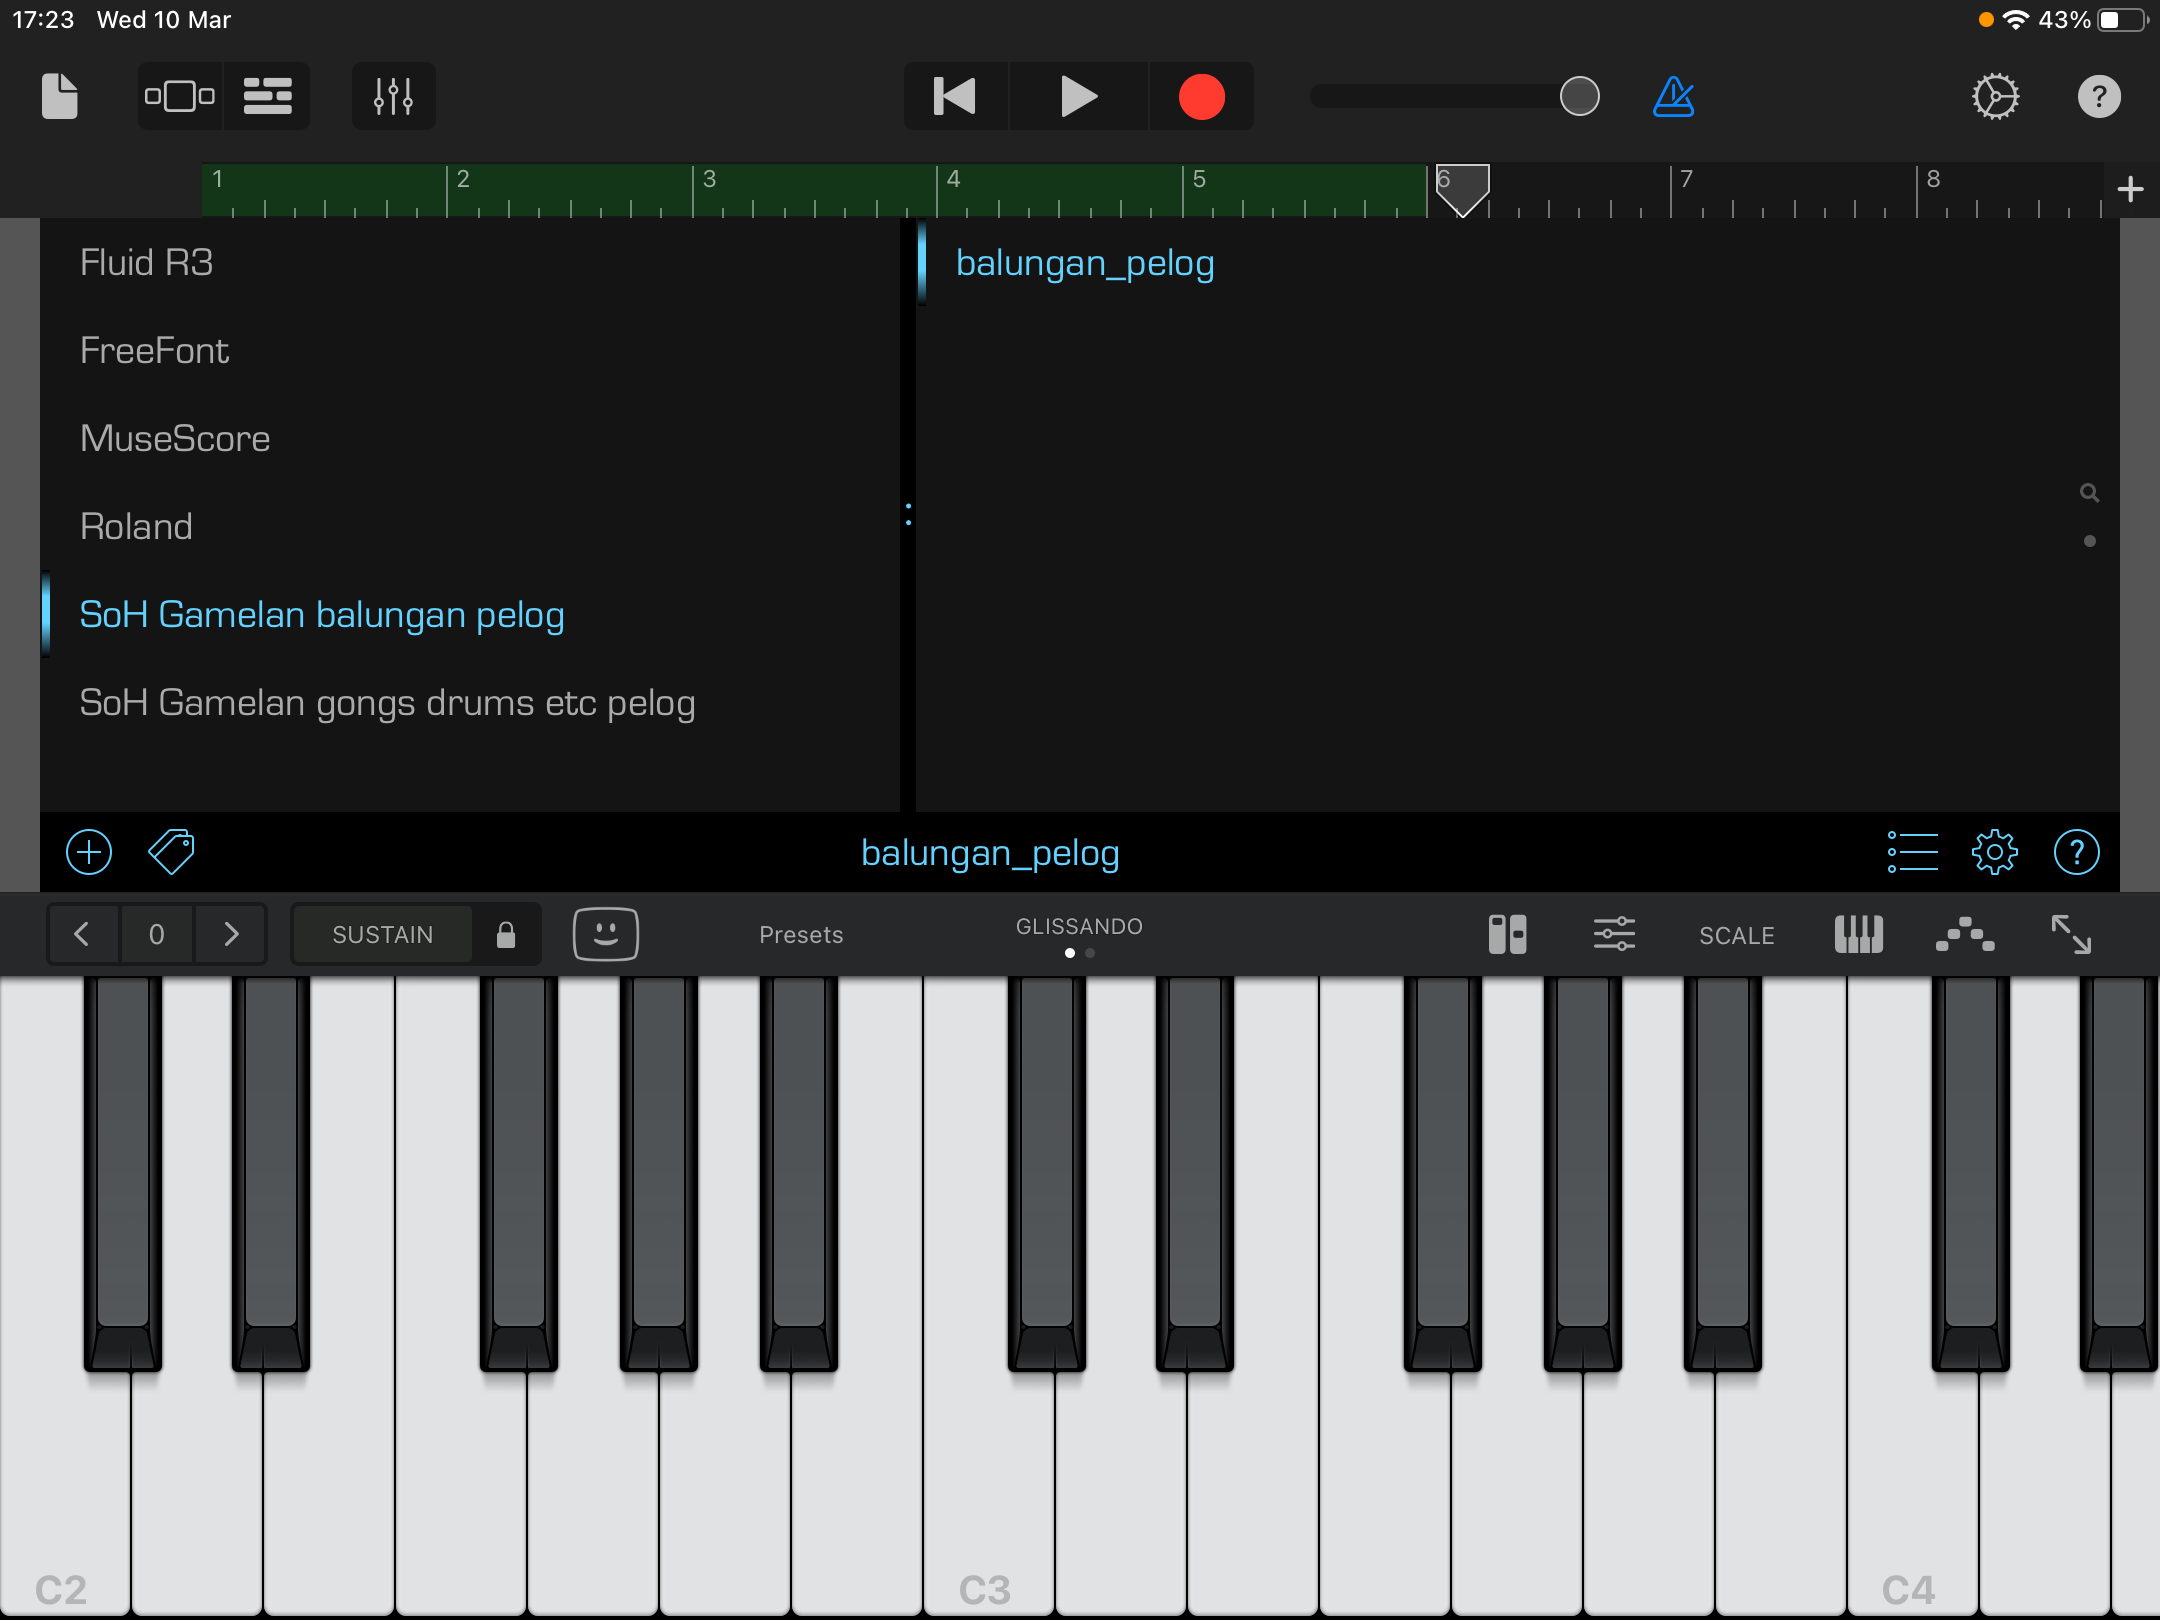Open the song settings
The image size is (2160, 1620).
(1995, 96)
